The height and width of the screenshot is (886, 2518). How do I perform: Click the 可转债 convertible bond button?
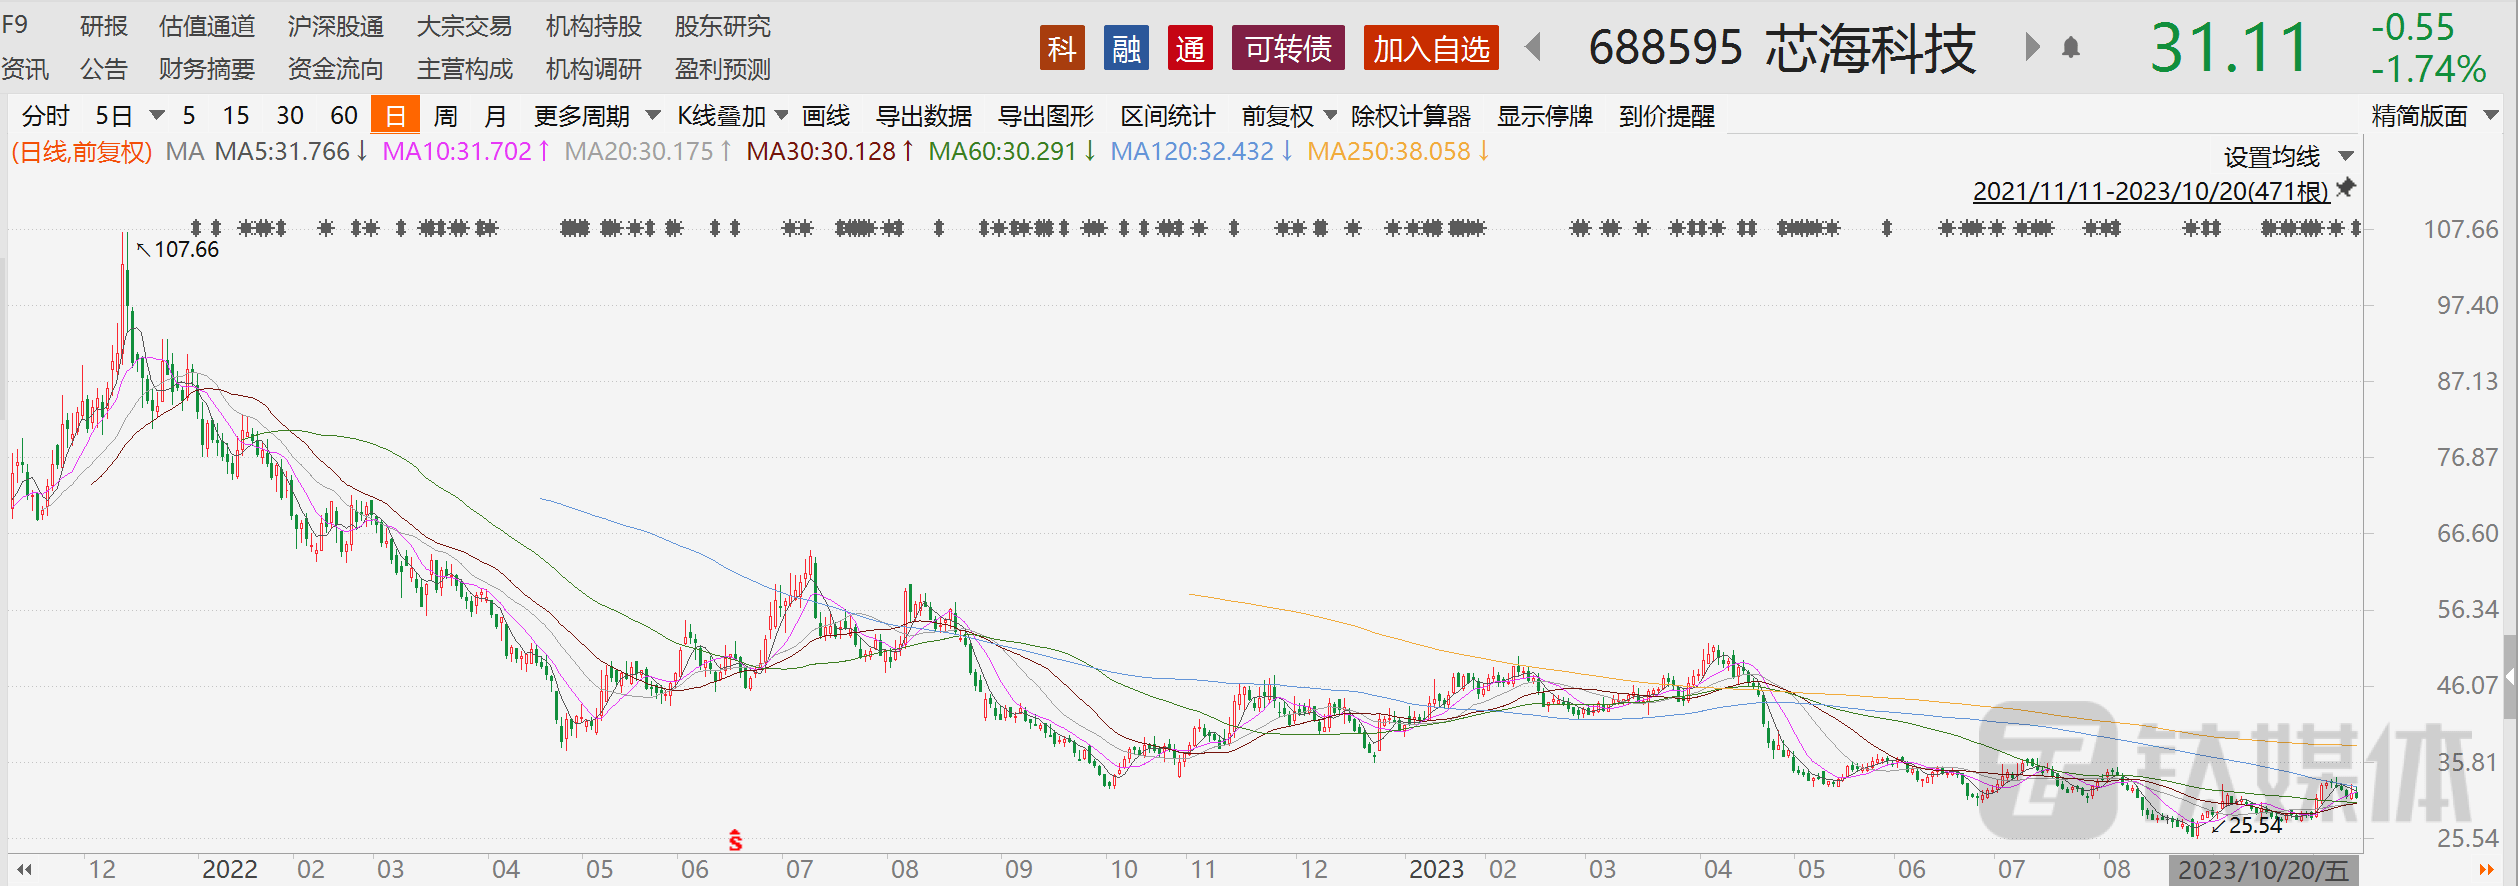pyautogui.click(x=1288, y=48)
